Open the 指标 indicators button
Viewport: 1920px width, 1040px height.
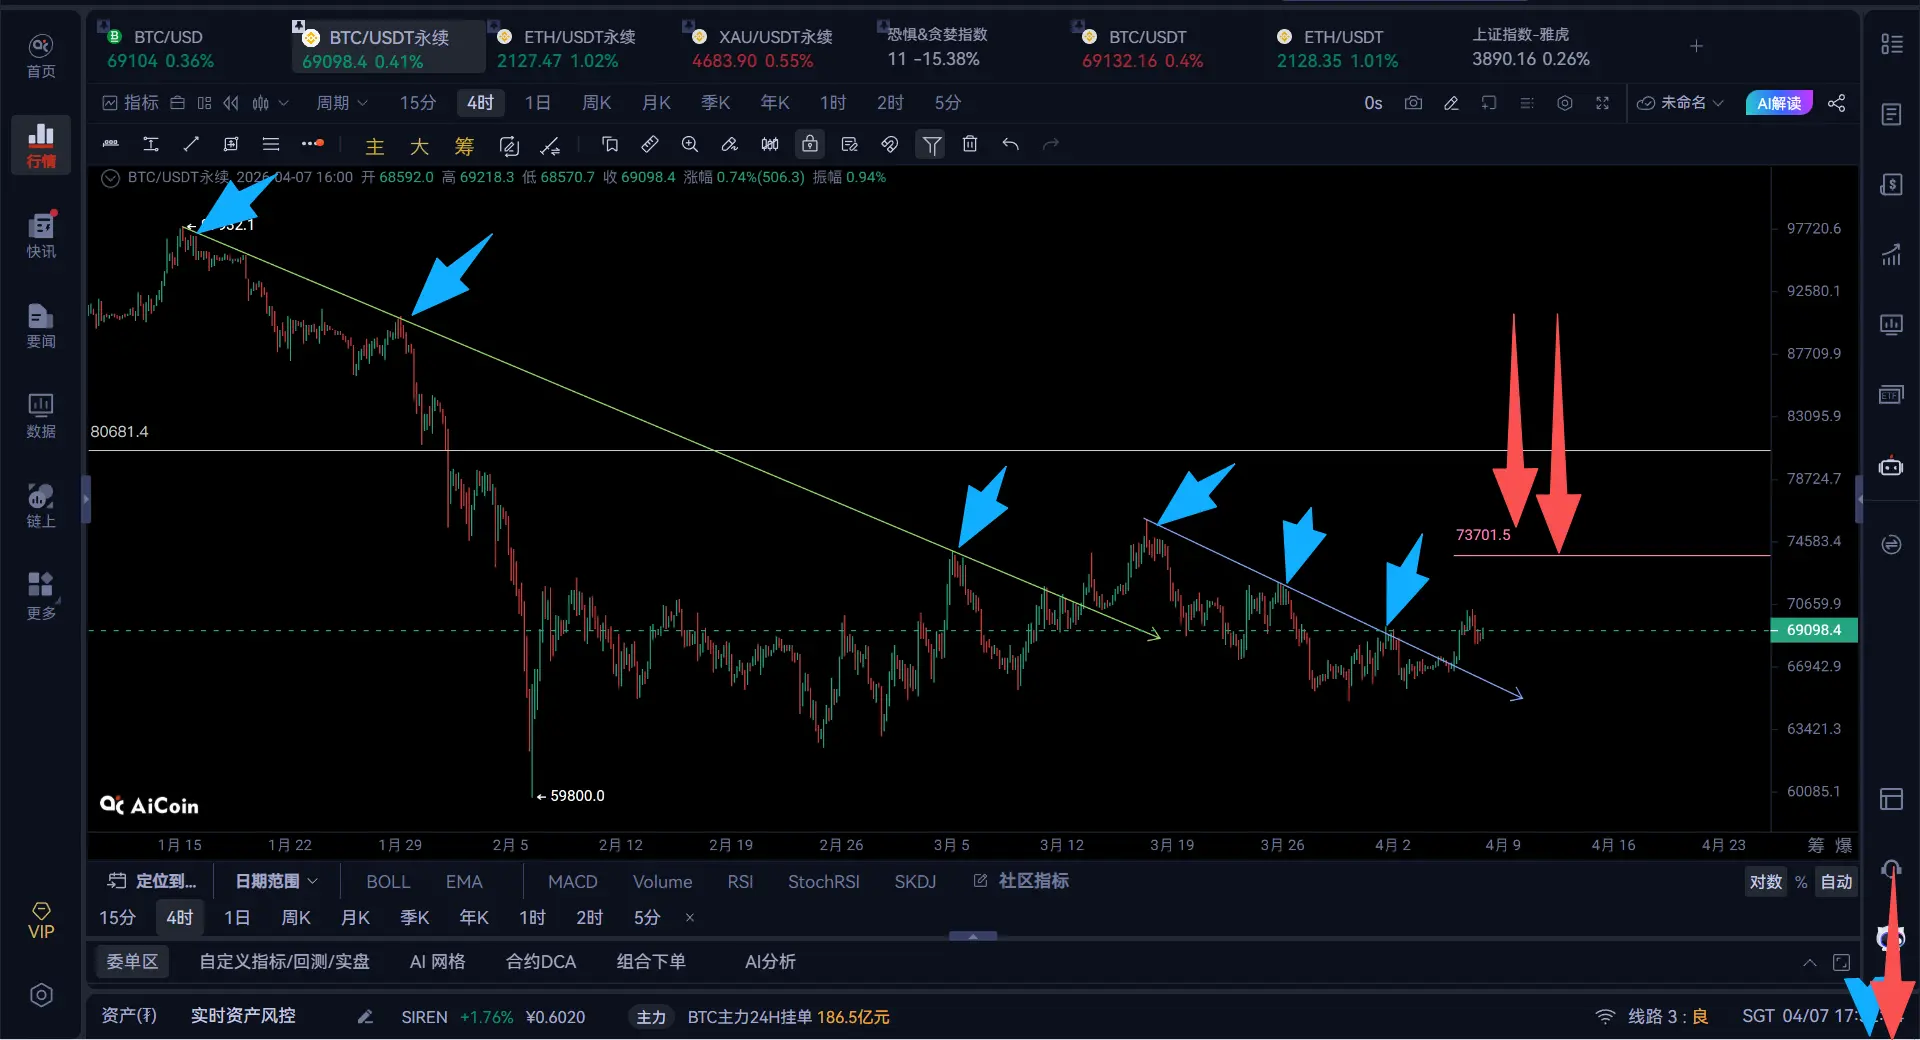(x=130, y=103)
